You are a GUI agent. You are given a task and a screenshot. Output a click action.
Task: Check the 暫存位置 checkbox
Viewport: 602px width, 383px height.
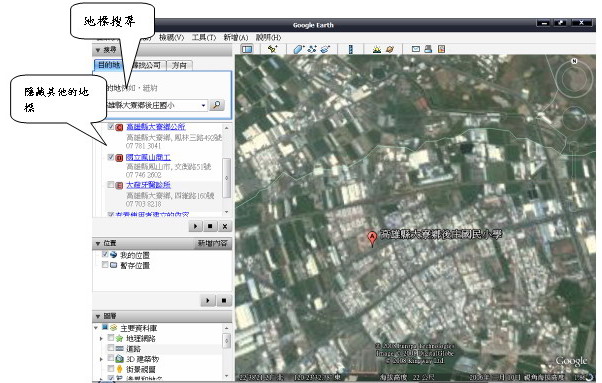click(x=105, y=264)
